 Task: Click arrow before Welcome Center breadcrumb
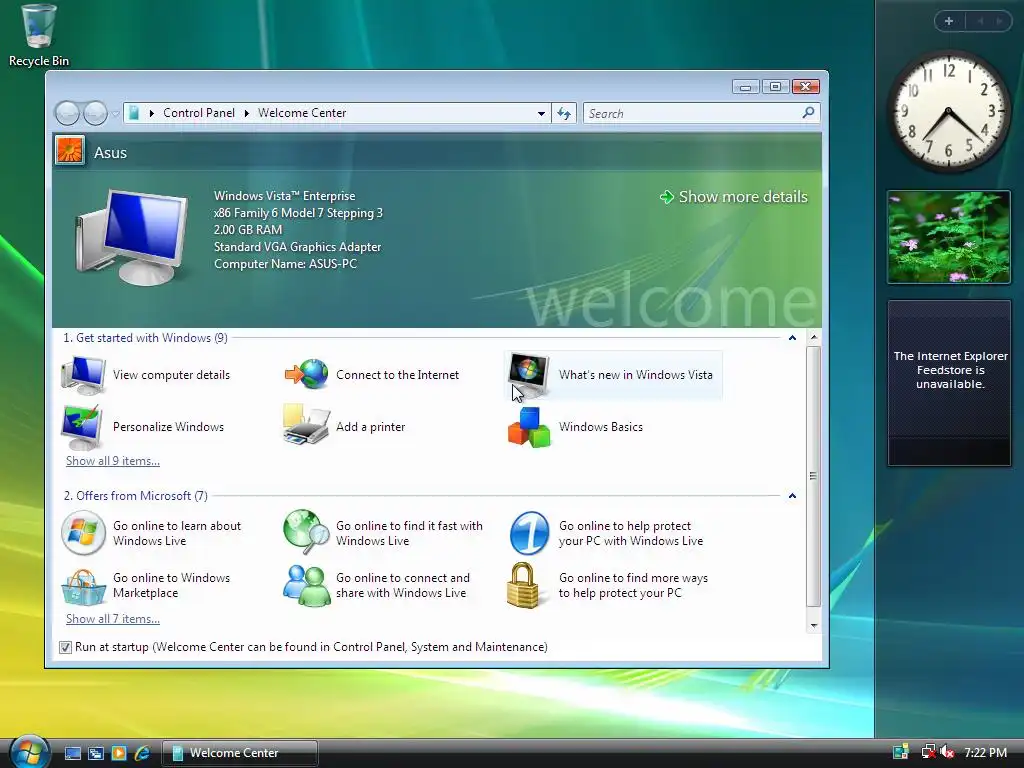(x=247, y=114)
